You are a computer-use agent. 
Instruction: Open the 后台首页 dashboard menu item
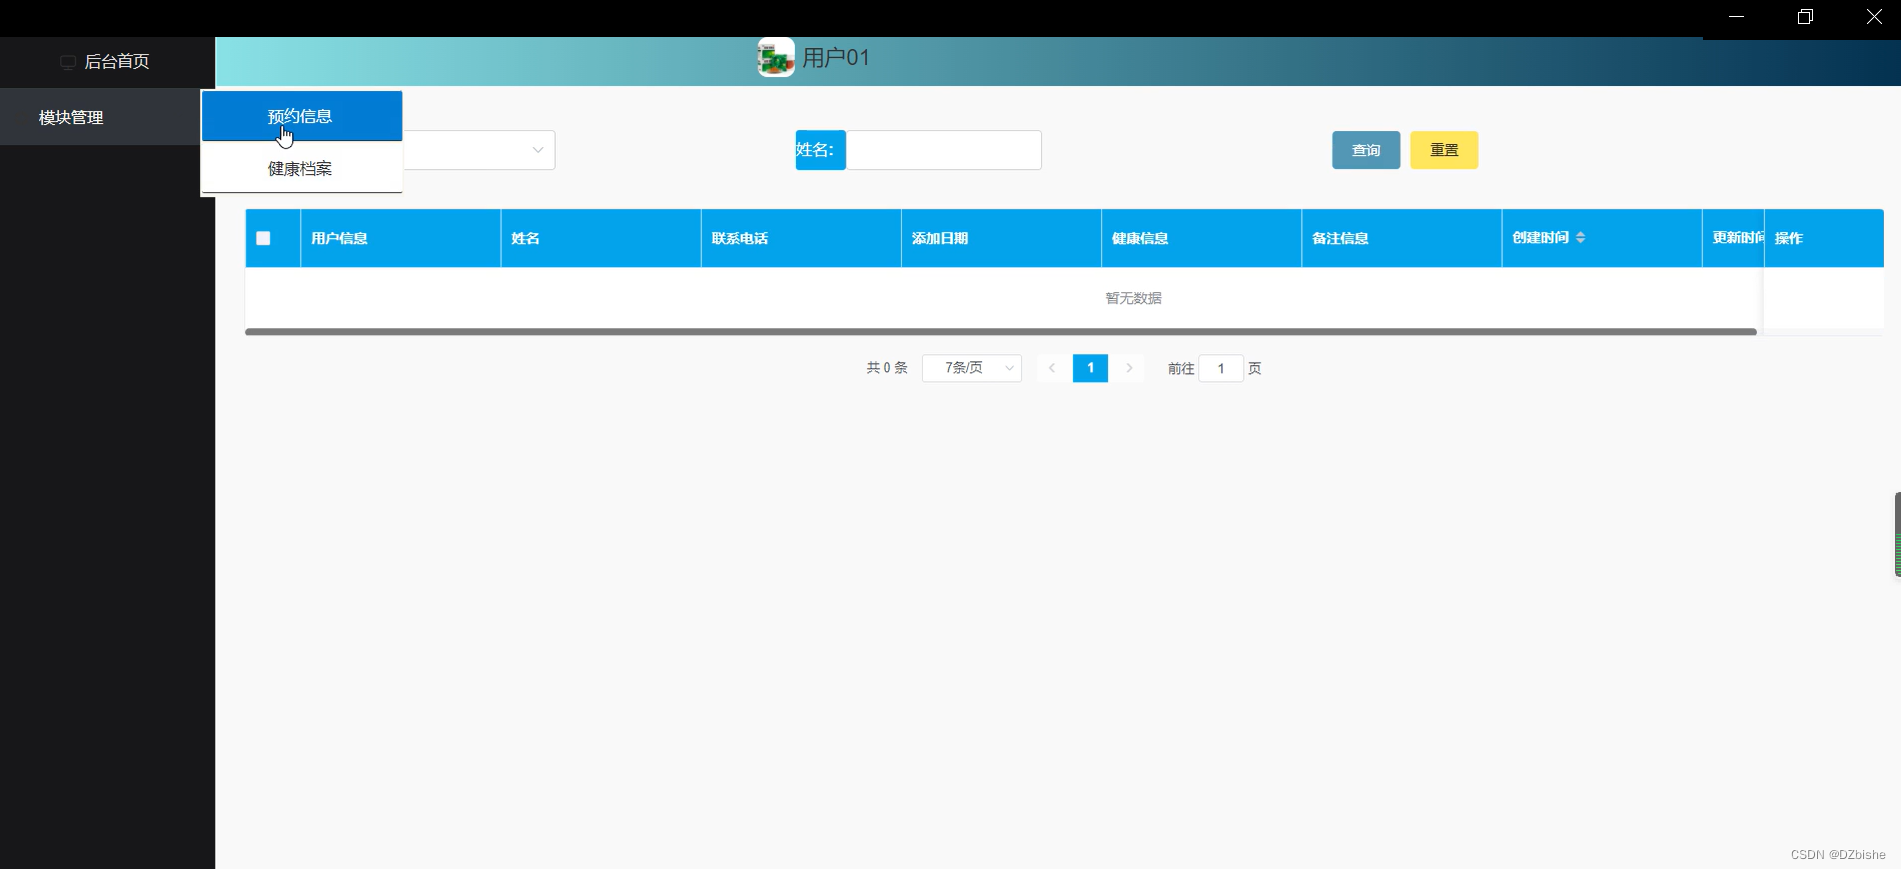pyautogui.click(x=107, y=62)
